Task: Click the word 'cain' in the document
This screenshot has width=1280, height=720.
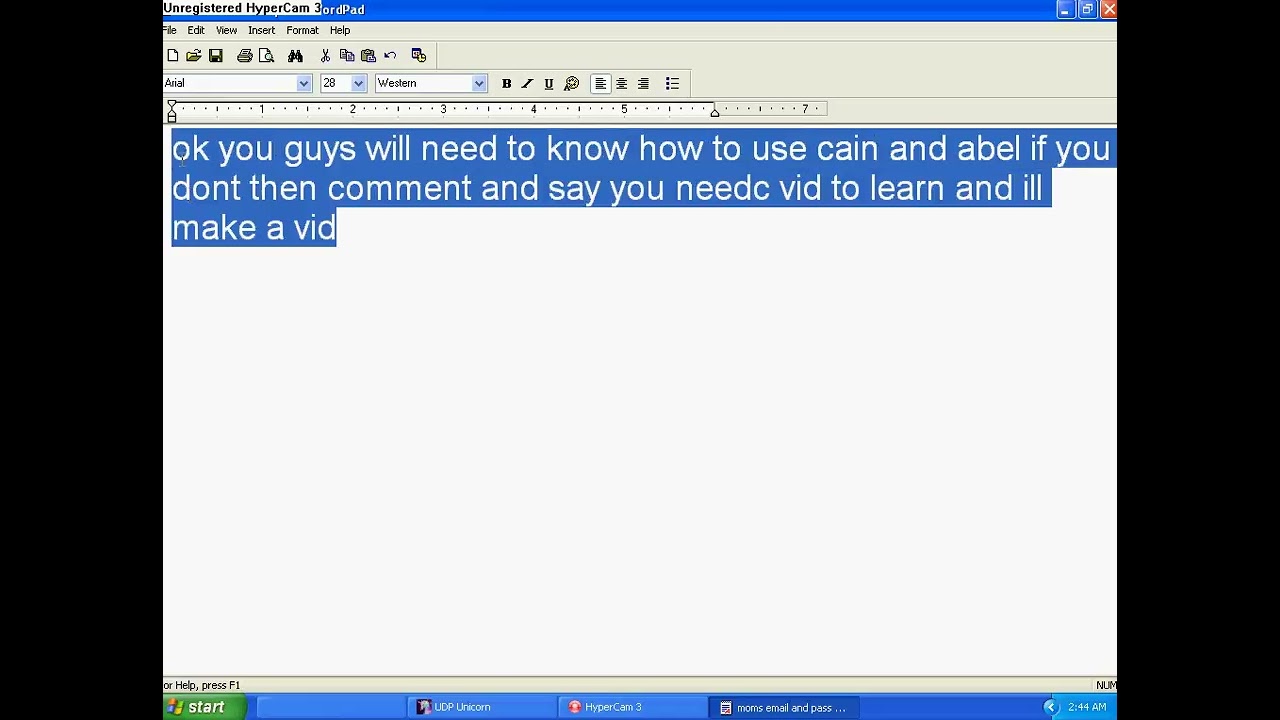Action: pos(847,149)
